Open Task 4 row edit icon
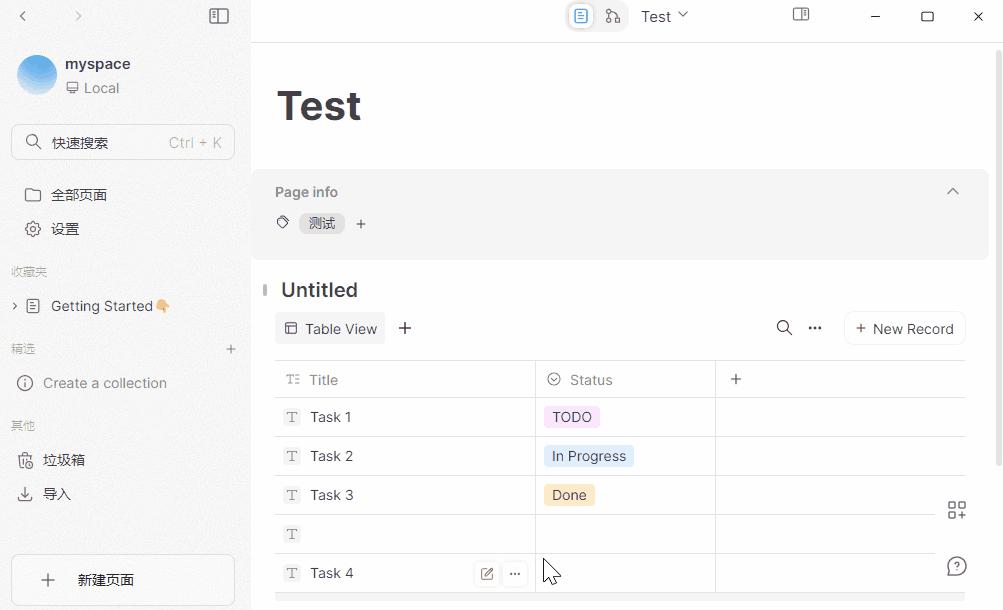Image resolution: width=1003 pixels, height=610 pixels. [x=487, y=573]
